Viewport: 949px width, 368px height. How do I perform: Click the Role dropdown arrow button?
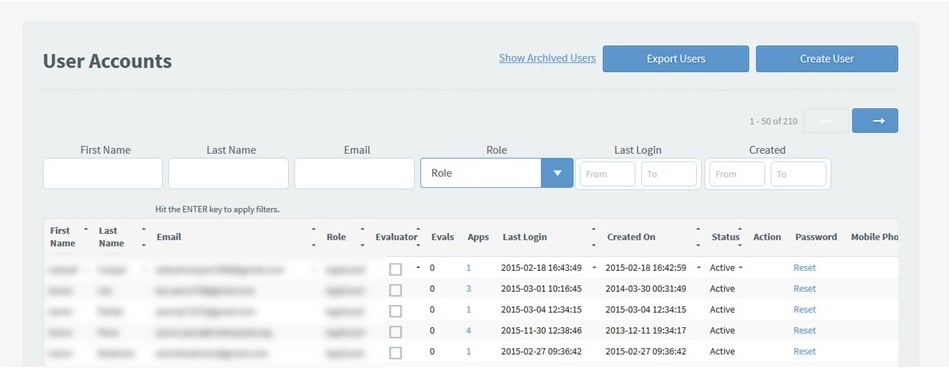click(557, 173)
